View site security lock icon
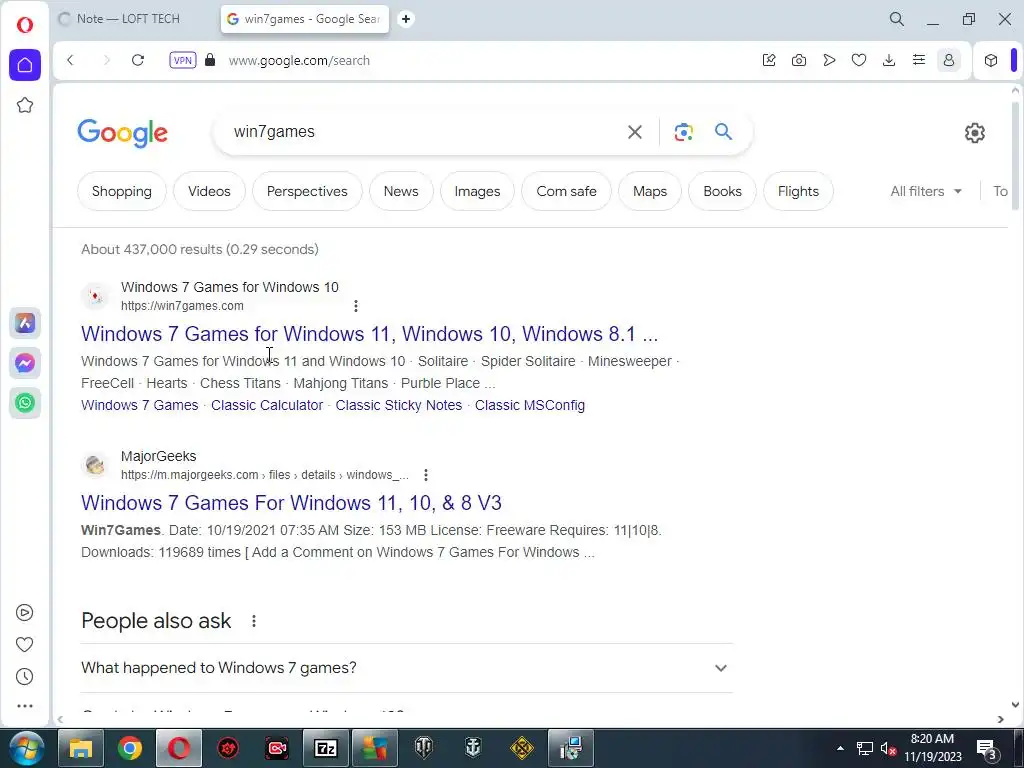 [x=210, y=60]
